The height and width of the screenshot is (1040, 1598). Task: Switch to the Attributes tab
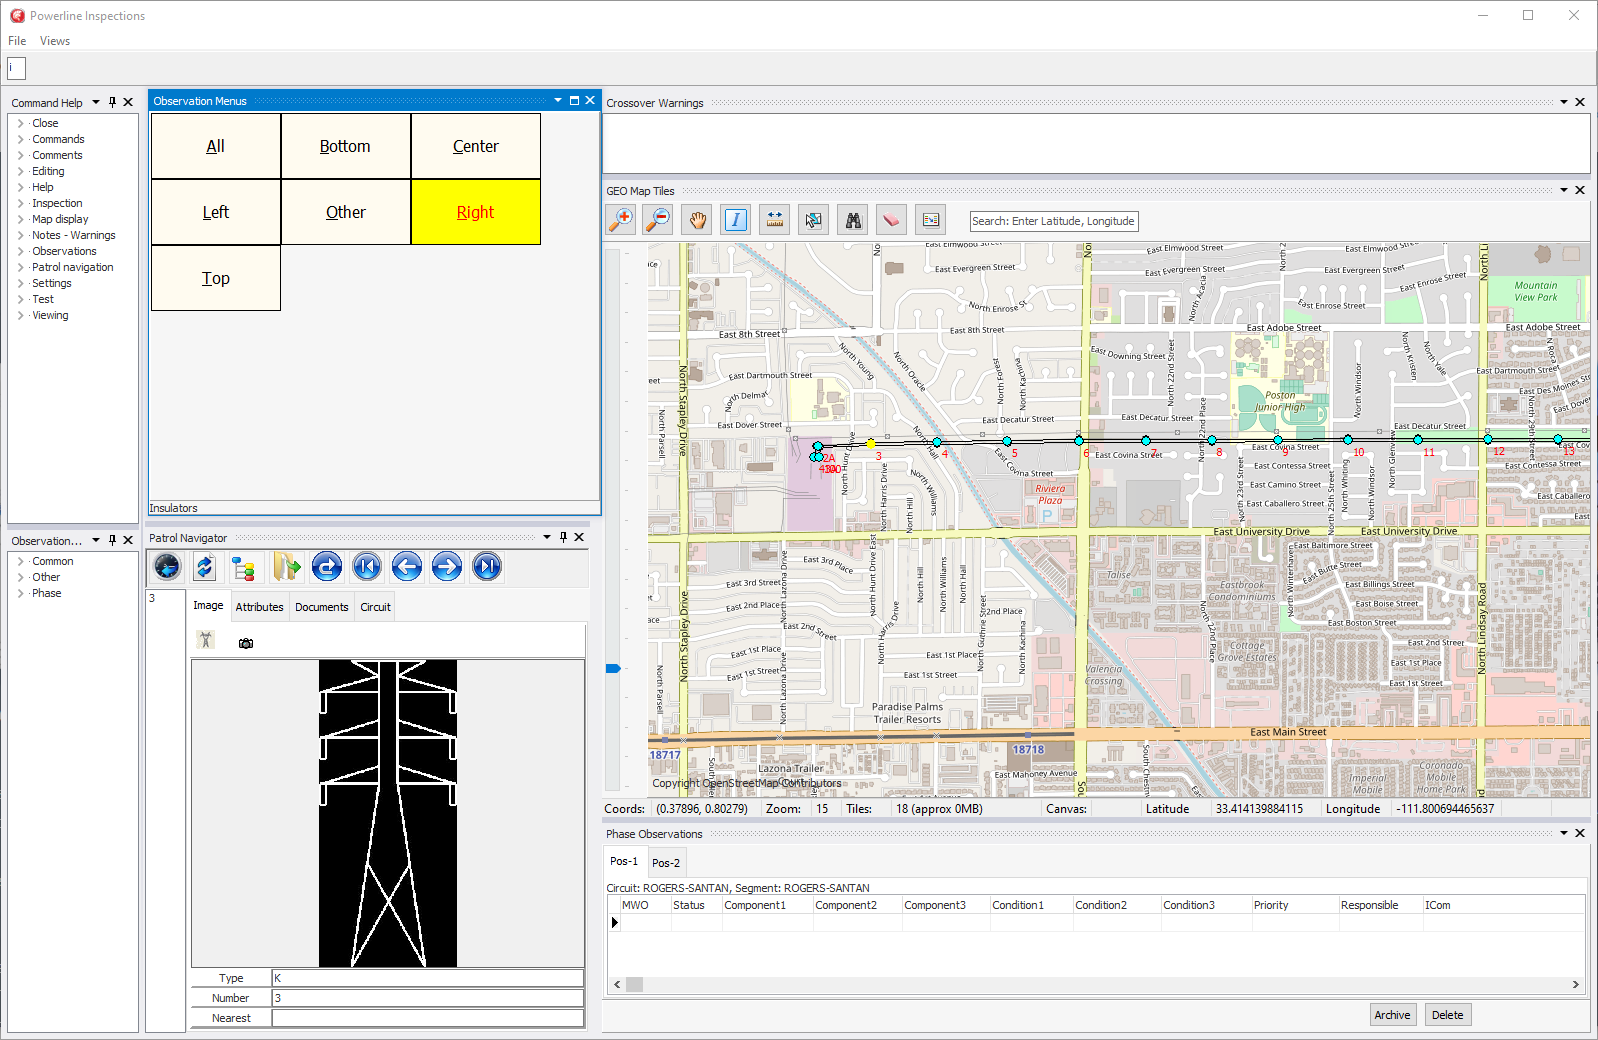click(x=259, y=607)
